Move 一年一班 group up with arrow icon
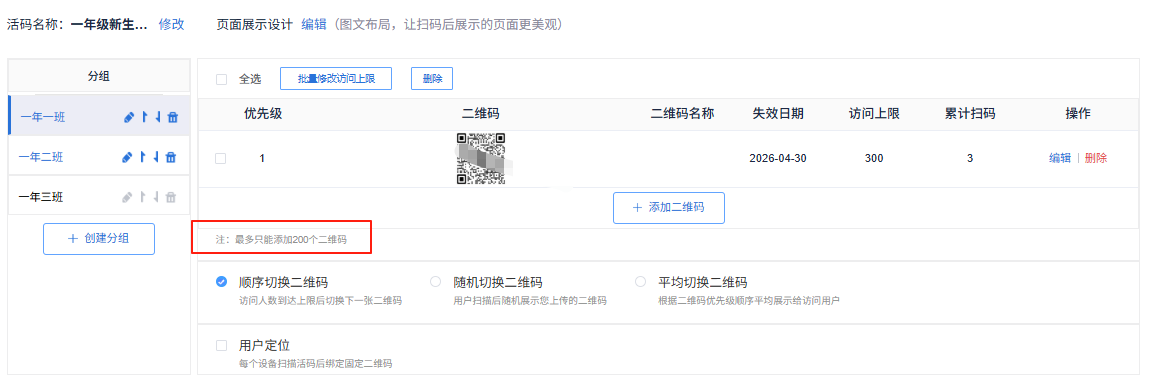 144,117
